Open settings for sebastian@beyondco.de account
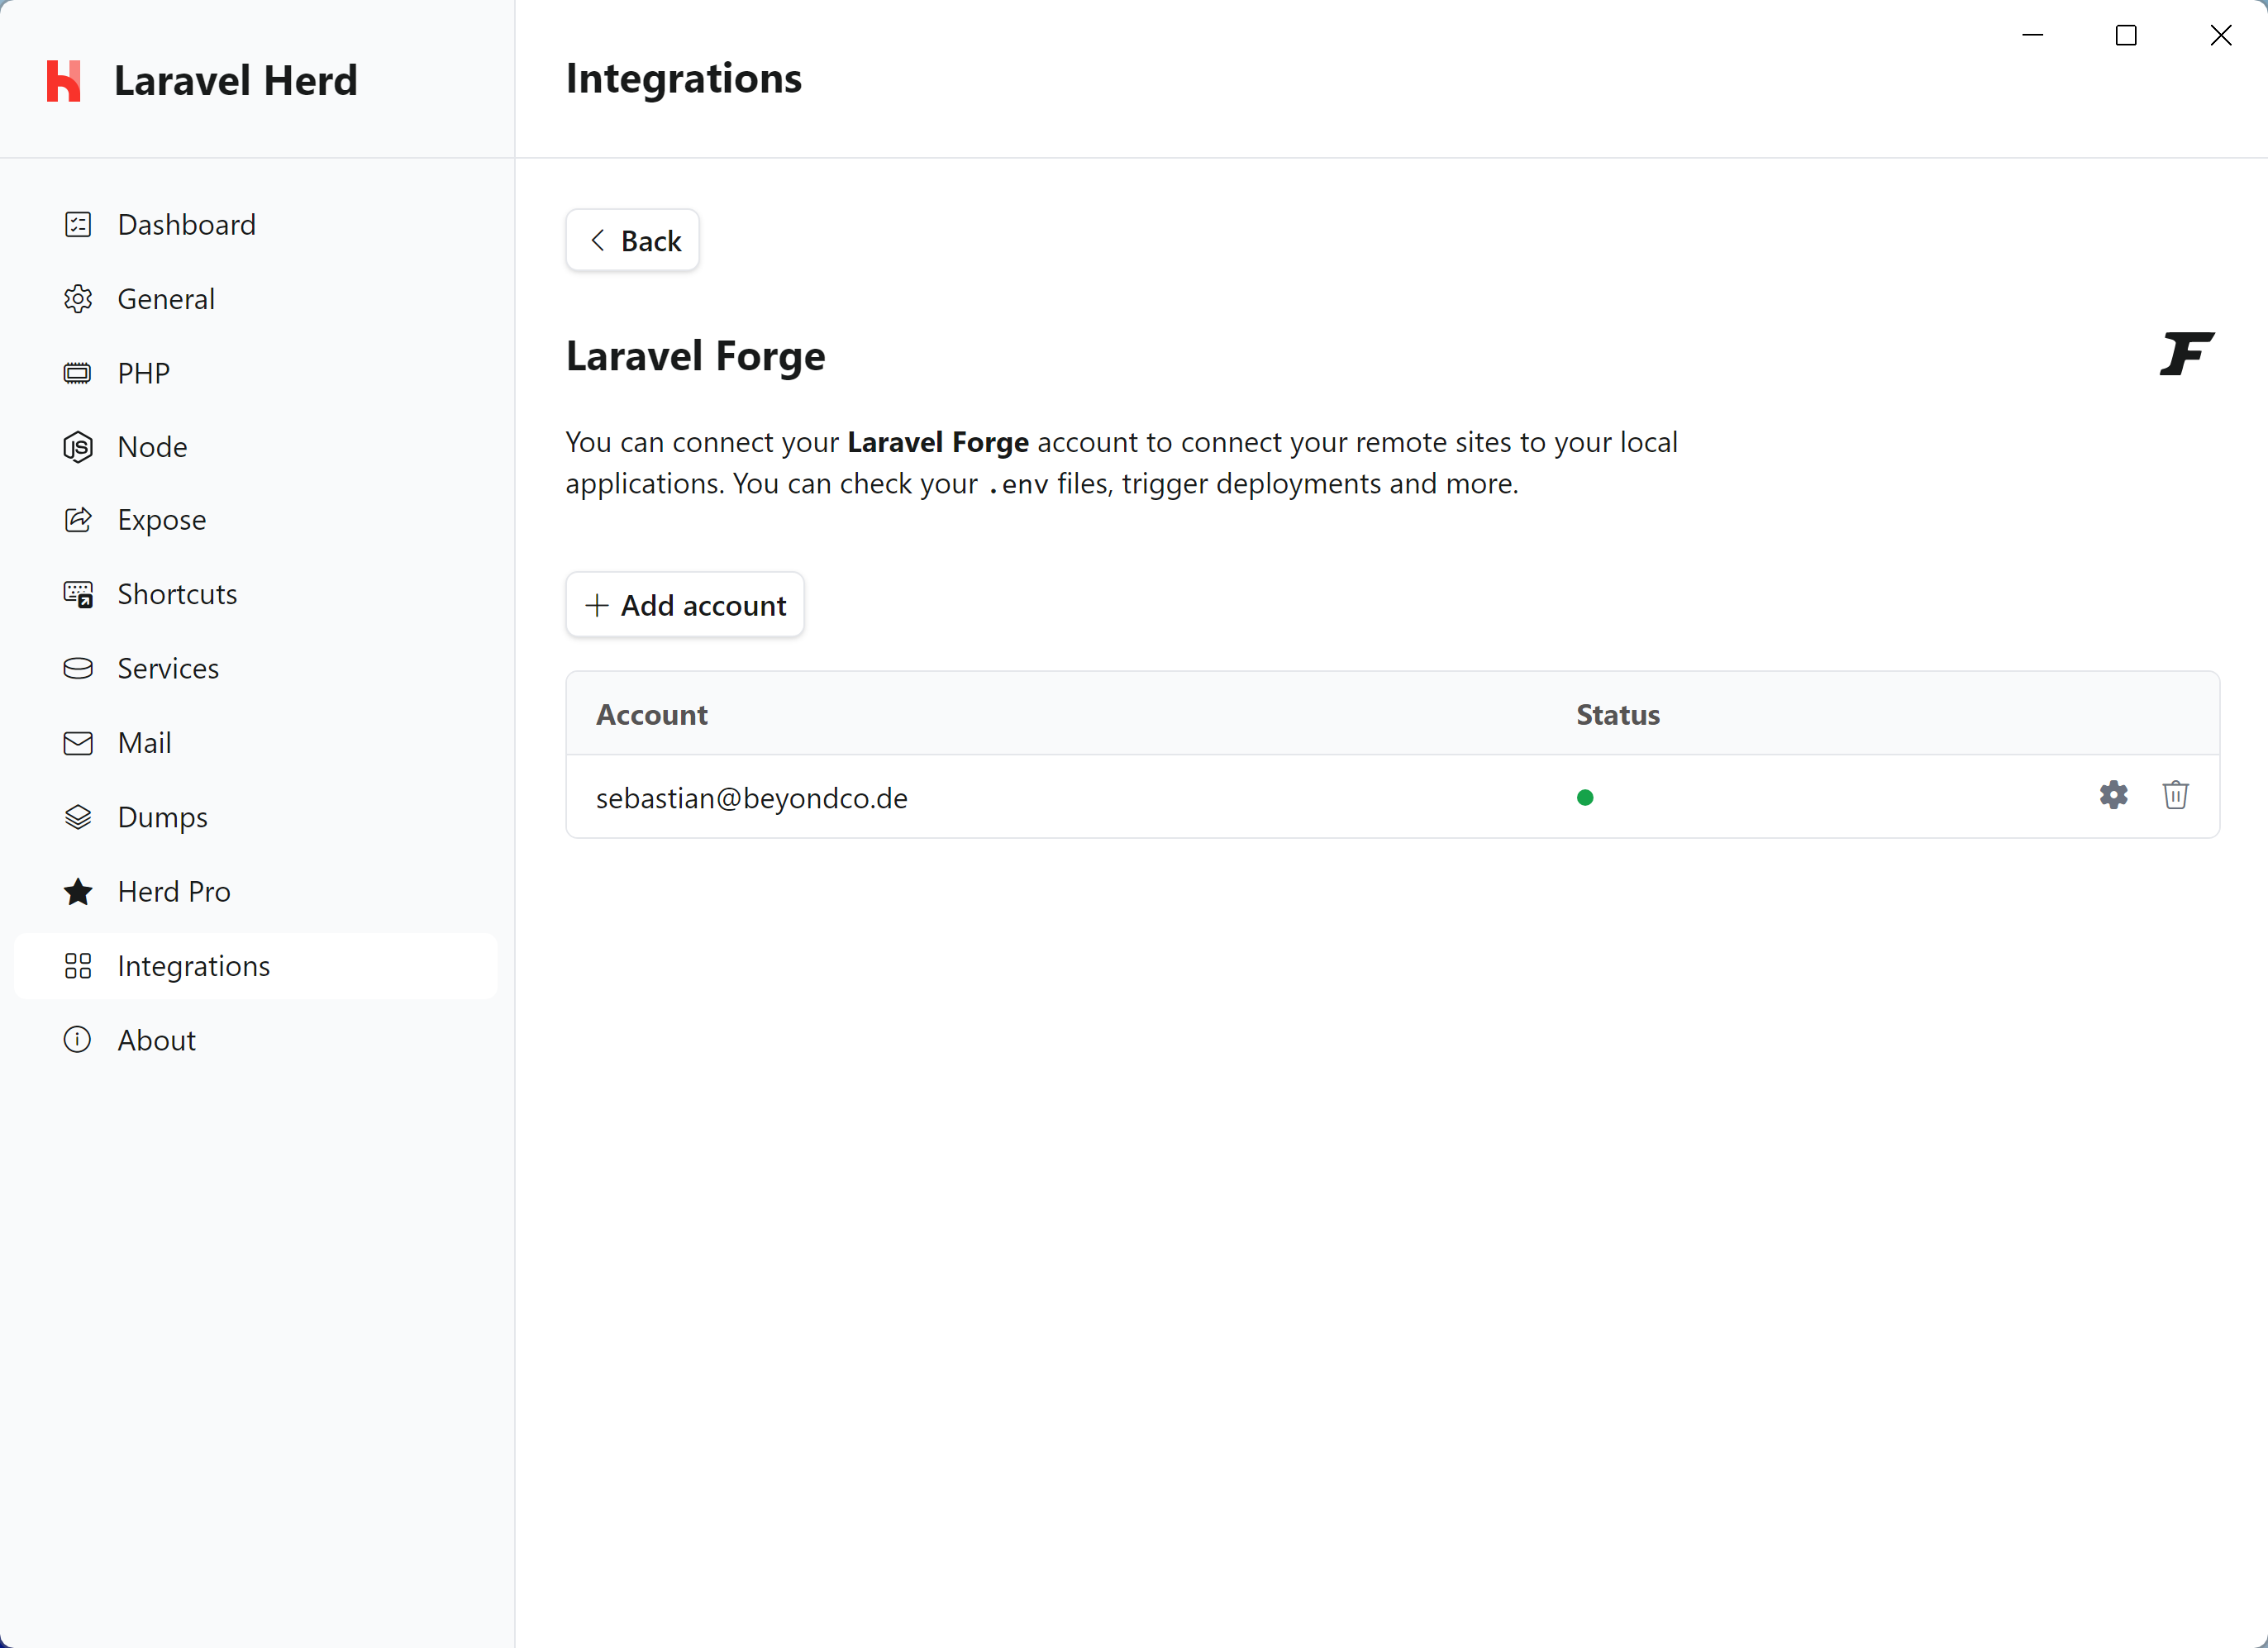 click(x=2113, y=795)
